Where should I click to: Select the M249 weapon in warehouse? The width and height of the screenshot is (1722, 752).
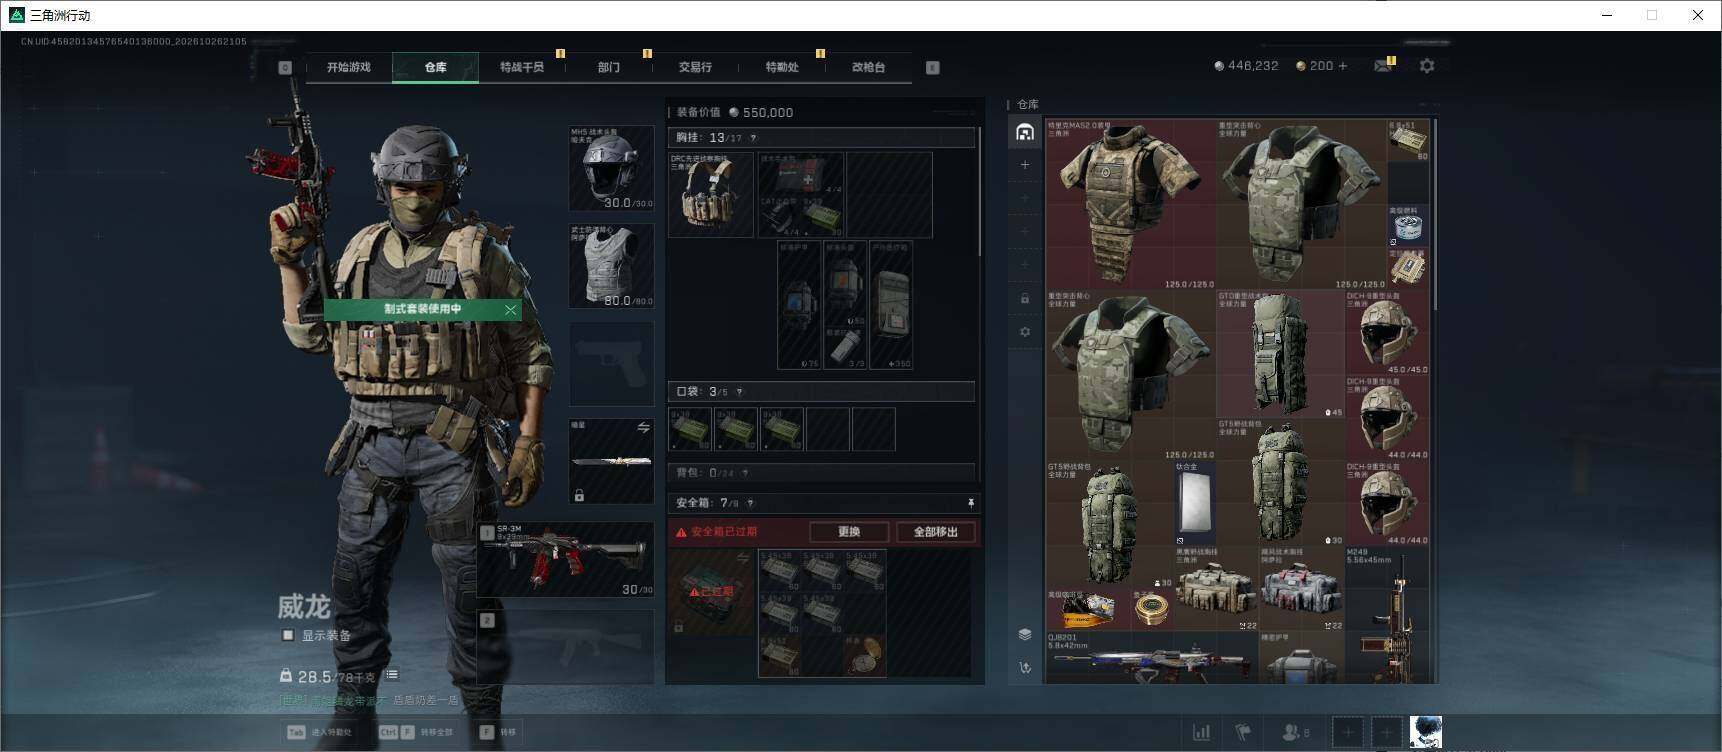point(1387,615)
